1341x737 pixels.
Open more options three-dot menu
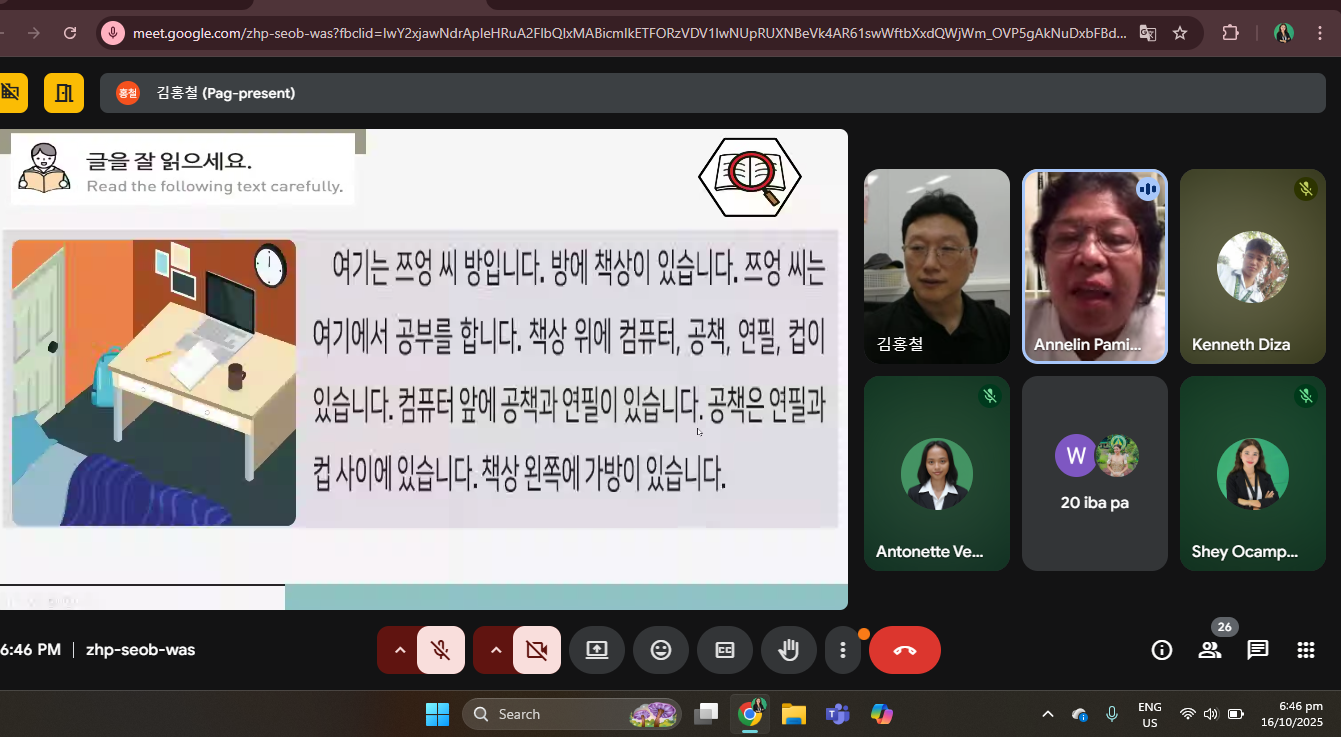(x=843, y=650)
